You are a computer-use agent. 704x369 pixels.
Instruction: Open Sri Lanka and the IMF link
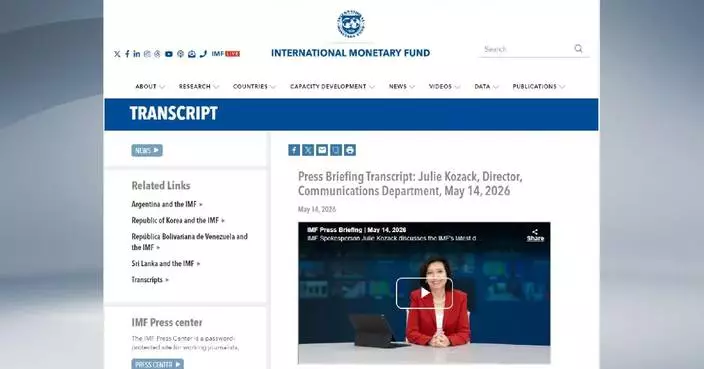coord(166,264)
